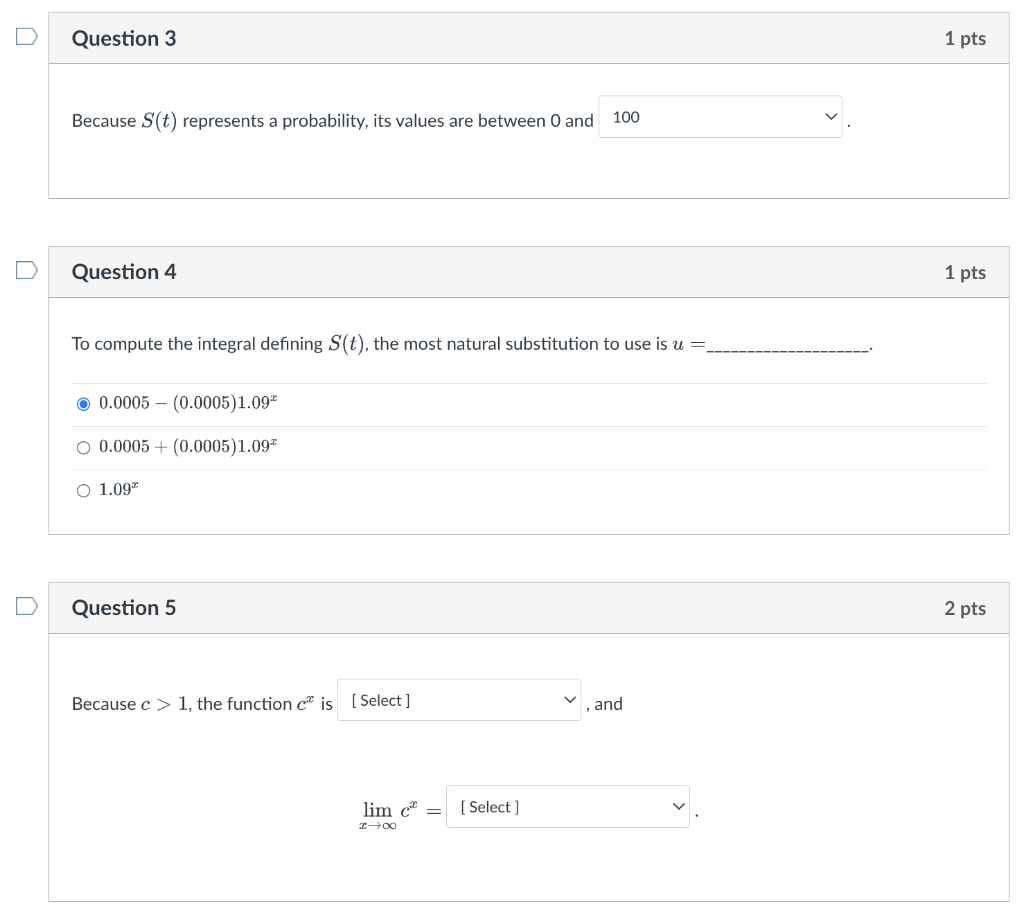The width and height of the screenshot is (1024, 917).
Task: Click the Question 4 heading
Action: (124, 272)
